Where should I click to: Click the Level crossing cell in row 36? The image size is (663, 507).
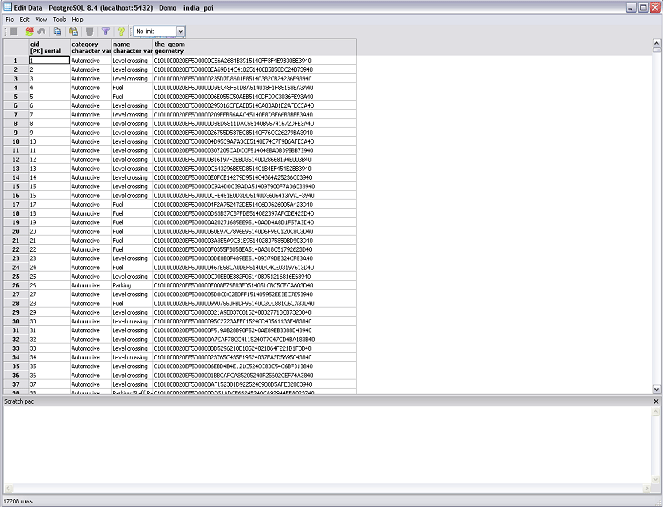132,375
